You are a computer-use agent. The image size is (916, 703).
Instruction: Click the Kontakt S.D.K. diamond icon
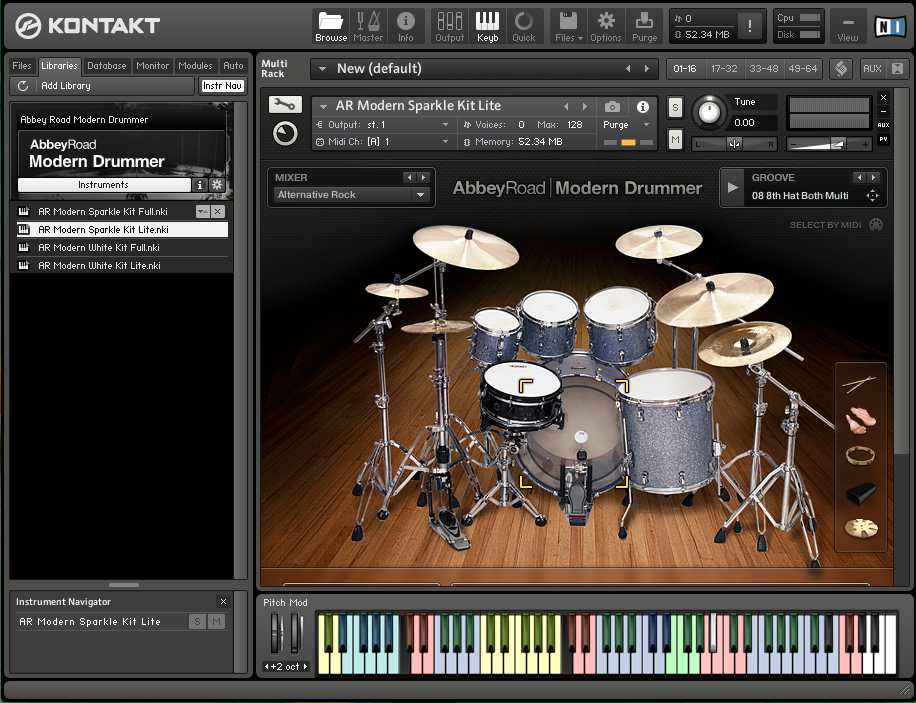point(841,68)
